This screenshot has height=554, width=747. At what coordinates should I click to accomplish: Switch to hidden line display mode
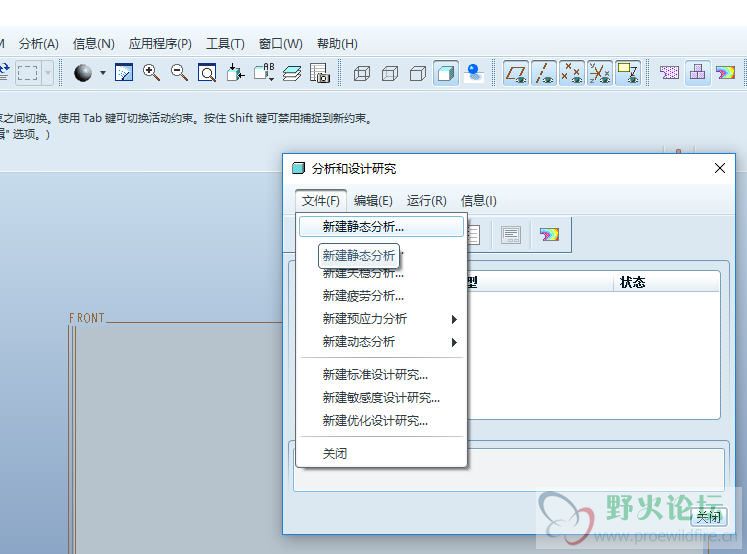pyautogui.click(x=390, y=73)
